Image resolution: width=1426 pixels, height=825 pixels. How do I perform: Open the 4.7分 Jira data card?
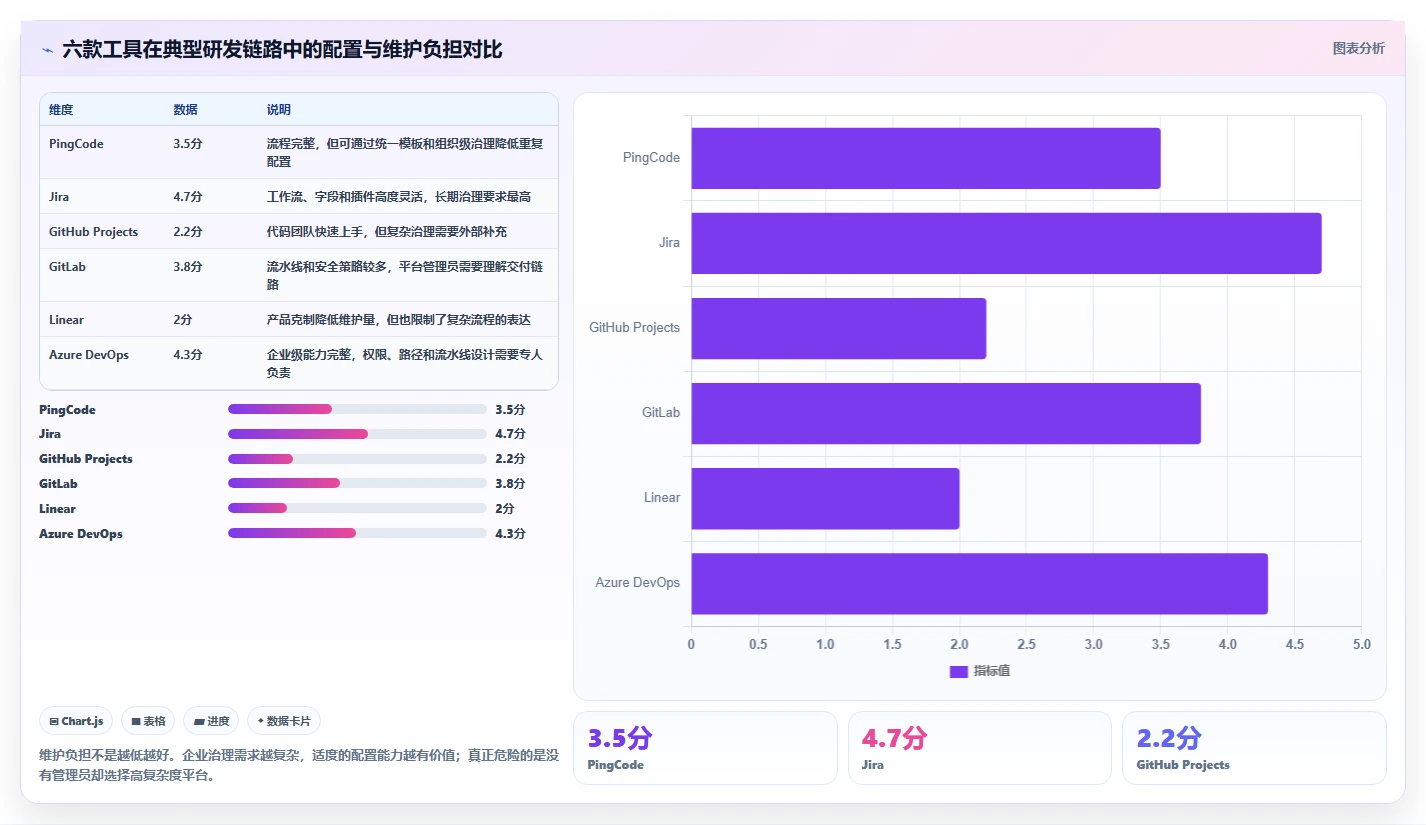[x=980, y=748]
